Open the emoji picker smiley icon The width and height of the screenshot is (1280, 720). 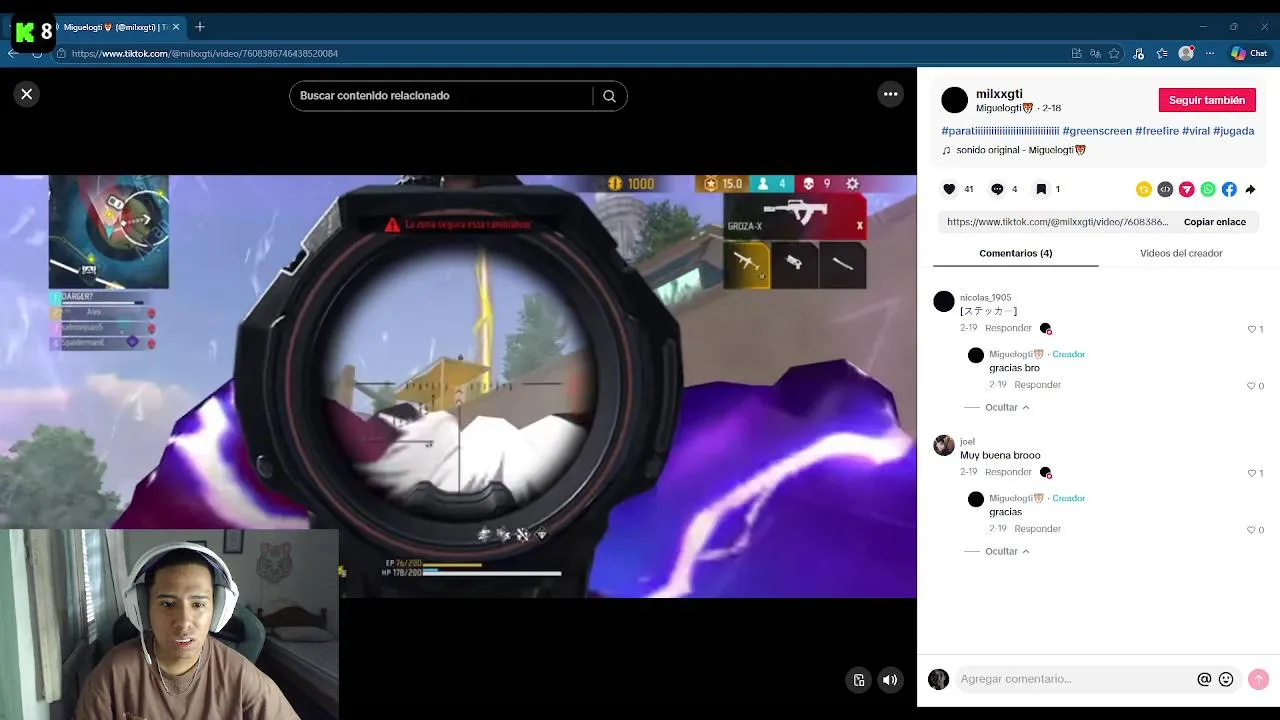pyautogui.click(x=1226, y=679)
